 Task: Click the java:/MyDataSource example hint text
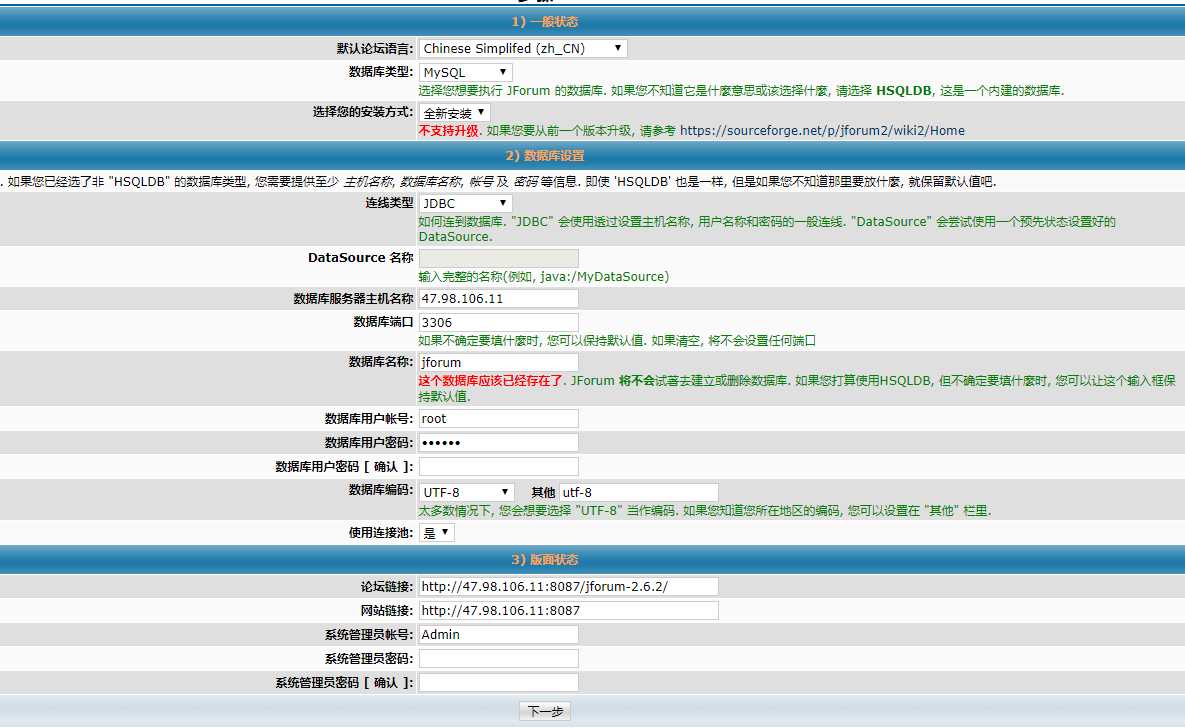604,277
